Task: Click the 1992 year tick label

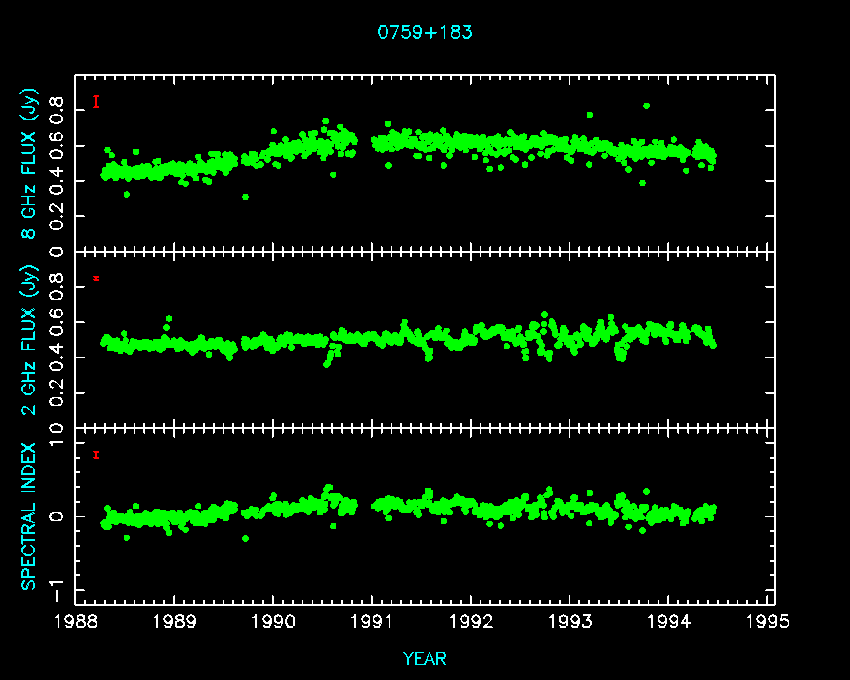Action: click(472, 621)
